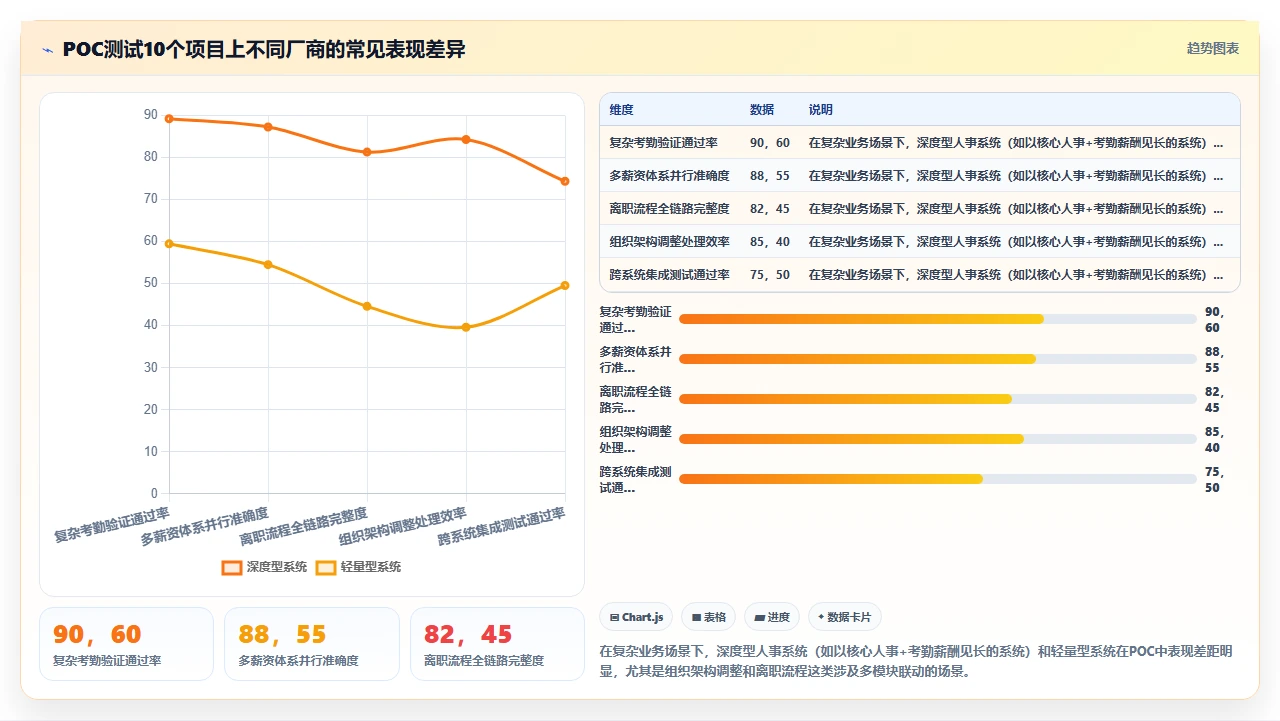
Task: Click 深度型系统 point at 组织架构调整处理效率
Action: [466, 139]
